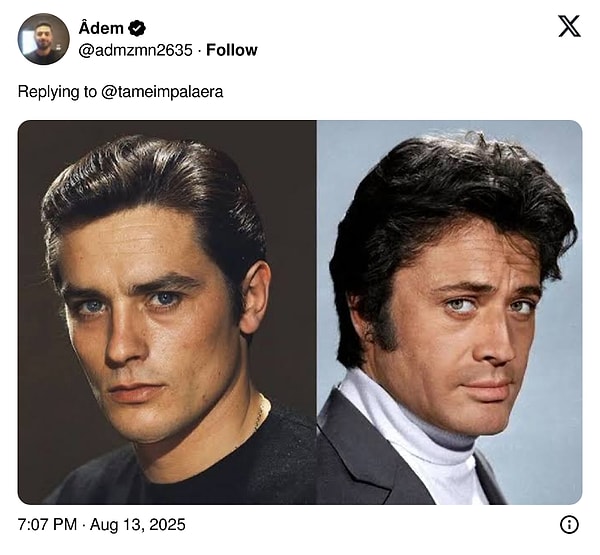Click the Aug 13, 2025 date
Image resolution: width=600 pixels, height=555 pixels.
[138, 524]
